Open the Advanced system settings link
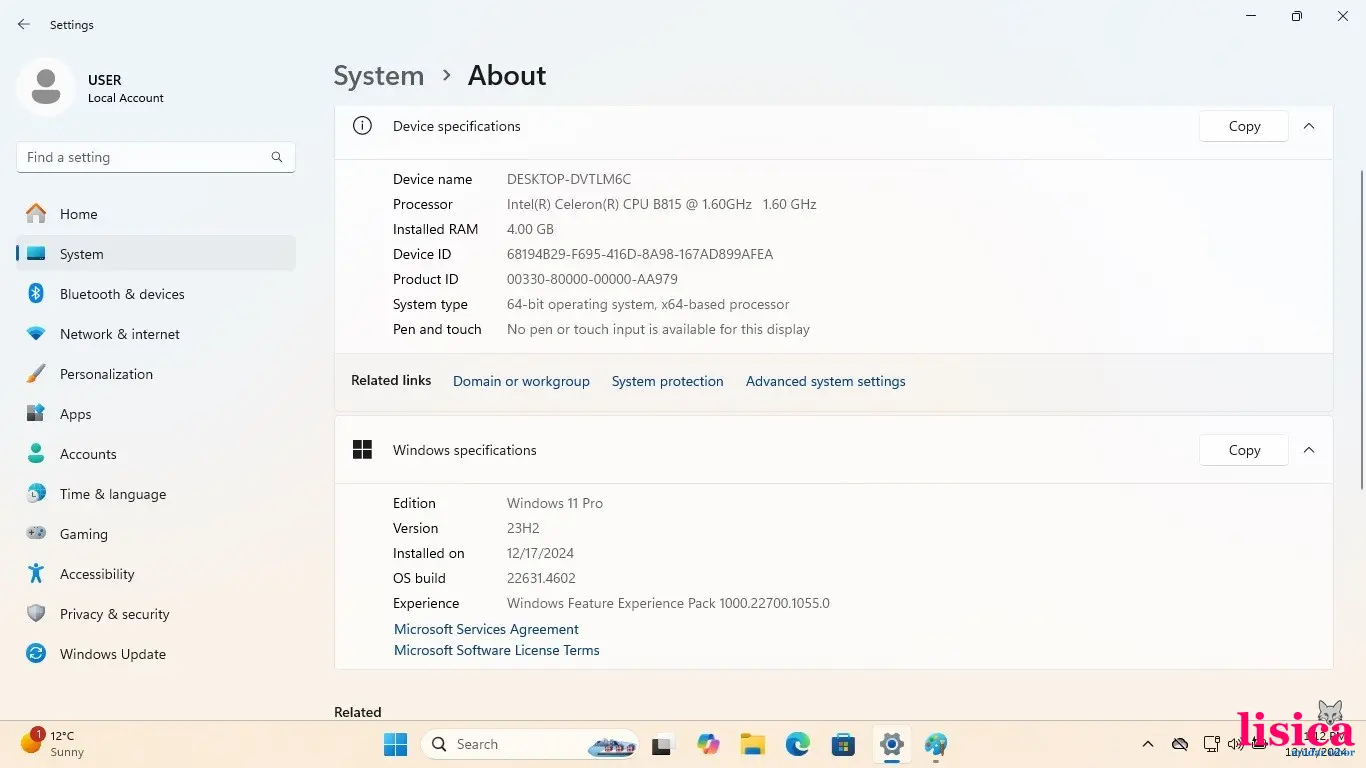The image size is (1366, 768). click(825, 381)
